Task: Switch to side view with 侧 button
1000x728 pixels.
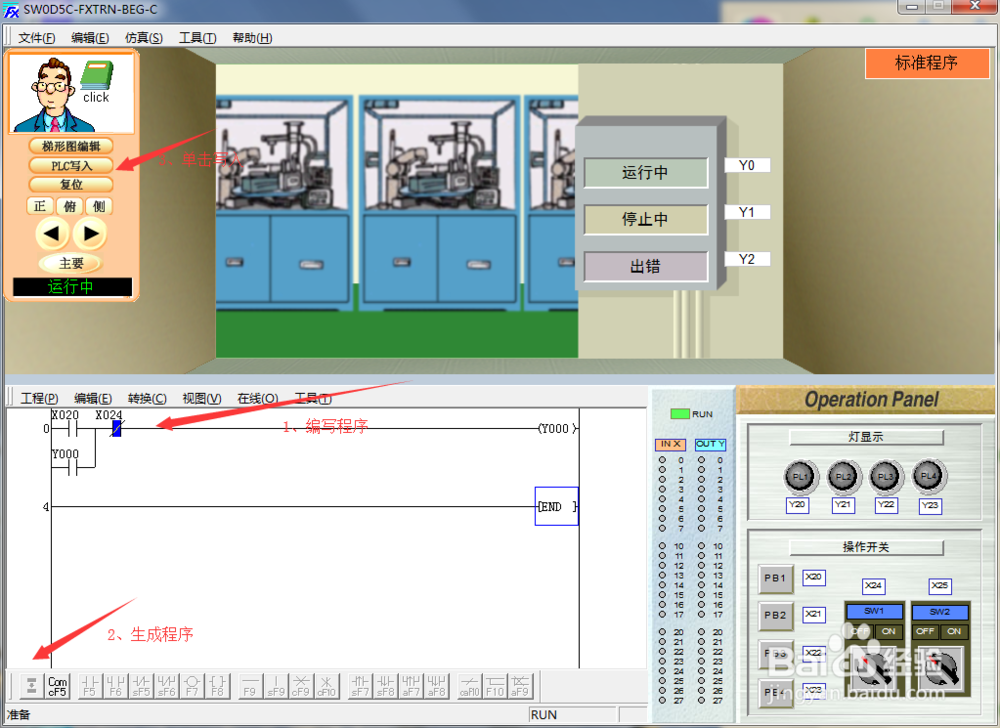Action: (99, 206)
